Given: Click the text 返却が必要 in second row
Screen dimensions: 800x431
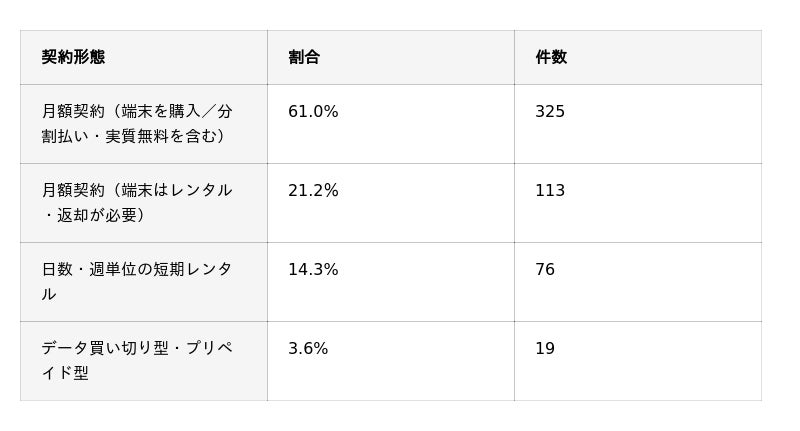Looking at the screenshot, I should [x=97, y=216].
